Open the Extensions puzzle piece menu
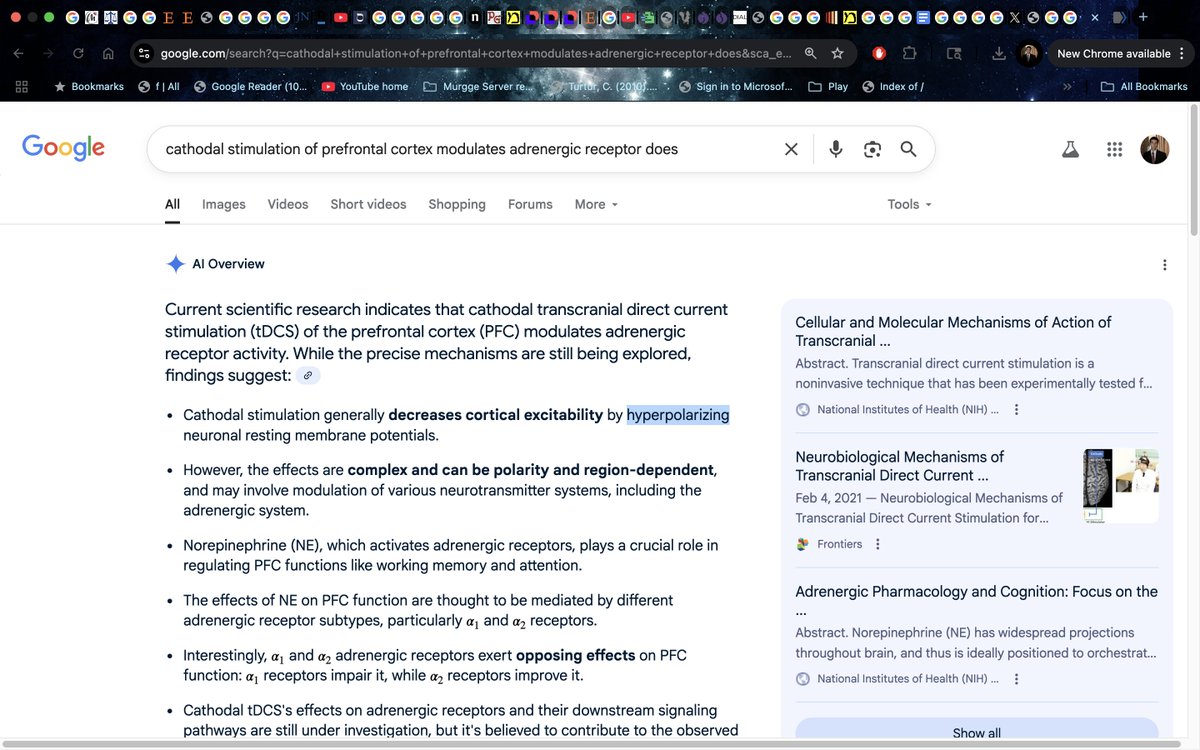The height and width of the screenshot is (750, 1200). (x=909, y=53)
